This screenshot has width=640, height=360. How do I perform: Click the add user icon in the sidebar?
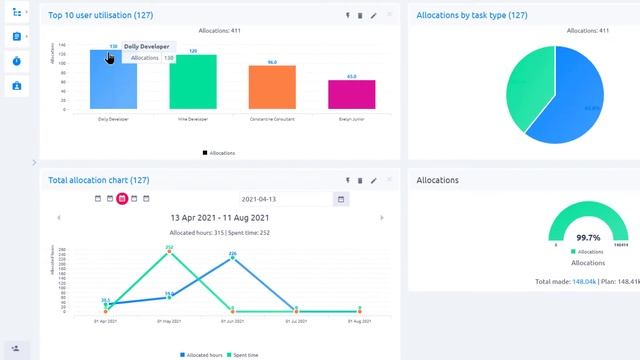point(16,349)
